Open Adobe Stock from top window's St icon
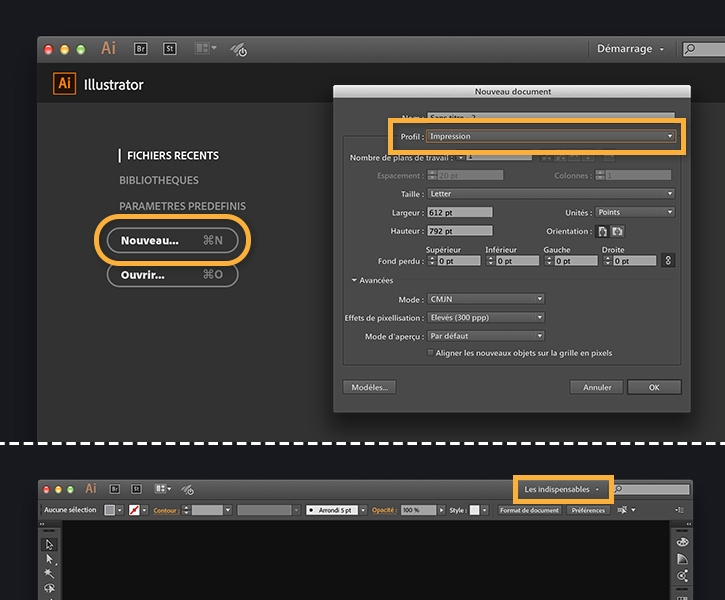725x600 pixels. (170, 49)
